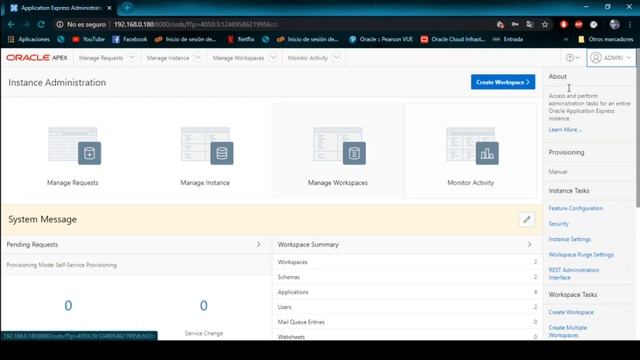The height and width of the screenshot is (360, 640).
Task: Open the Aplicaciones grid bookmark
Action: click(29, 39)
